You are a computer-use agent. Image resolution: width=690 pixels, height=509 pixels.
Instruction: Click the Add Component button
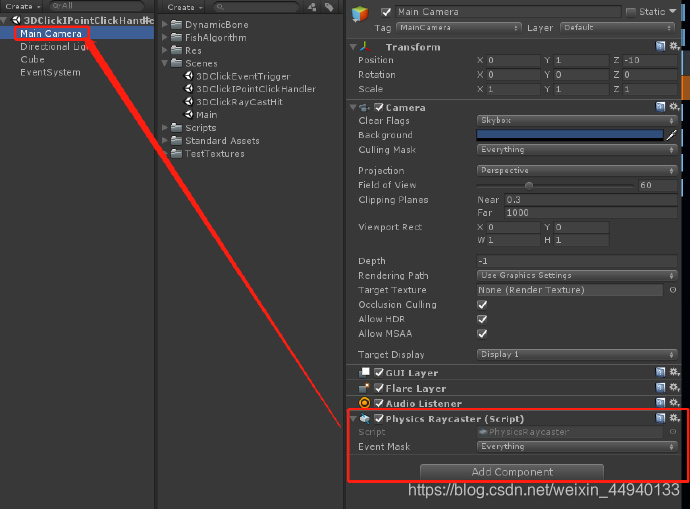tap(512, 472)
